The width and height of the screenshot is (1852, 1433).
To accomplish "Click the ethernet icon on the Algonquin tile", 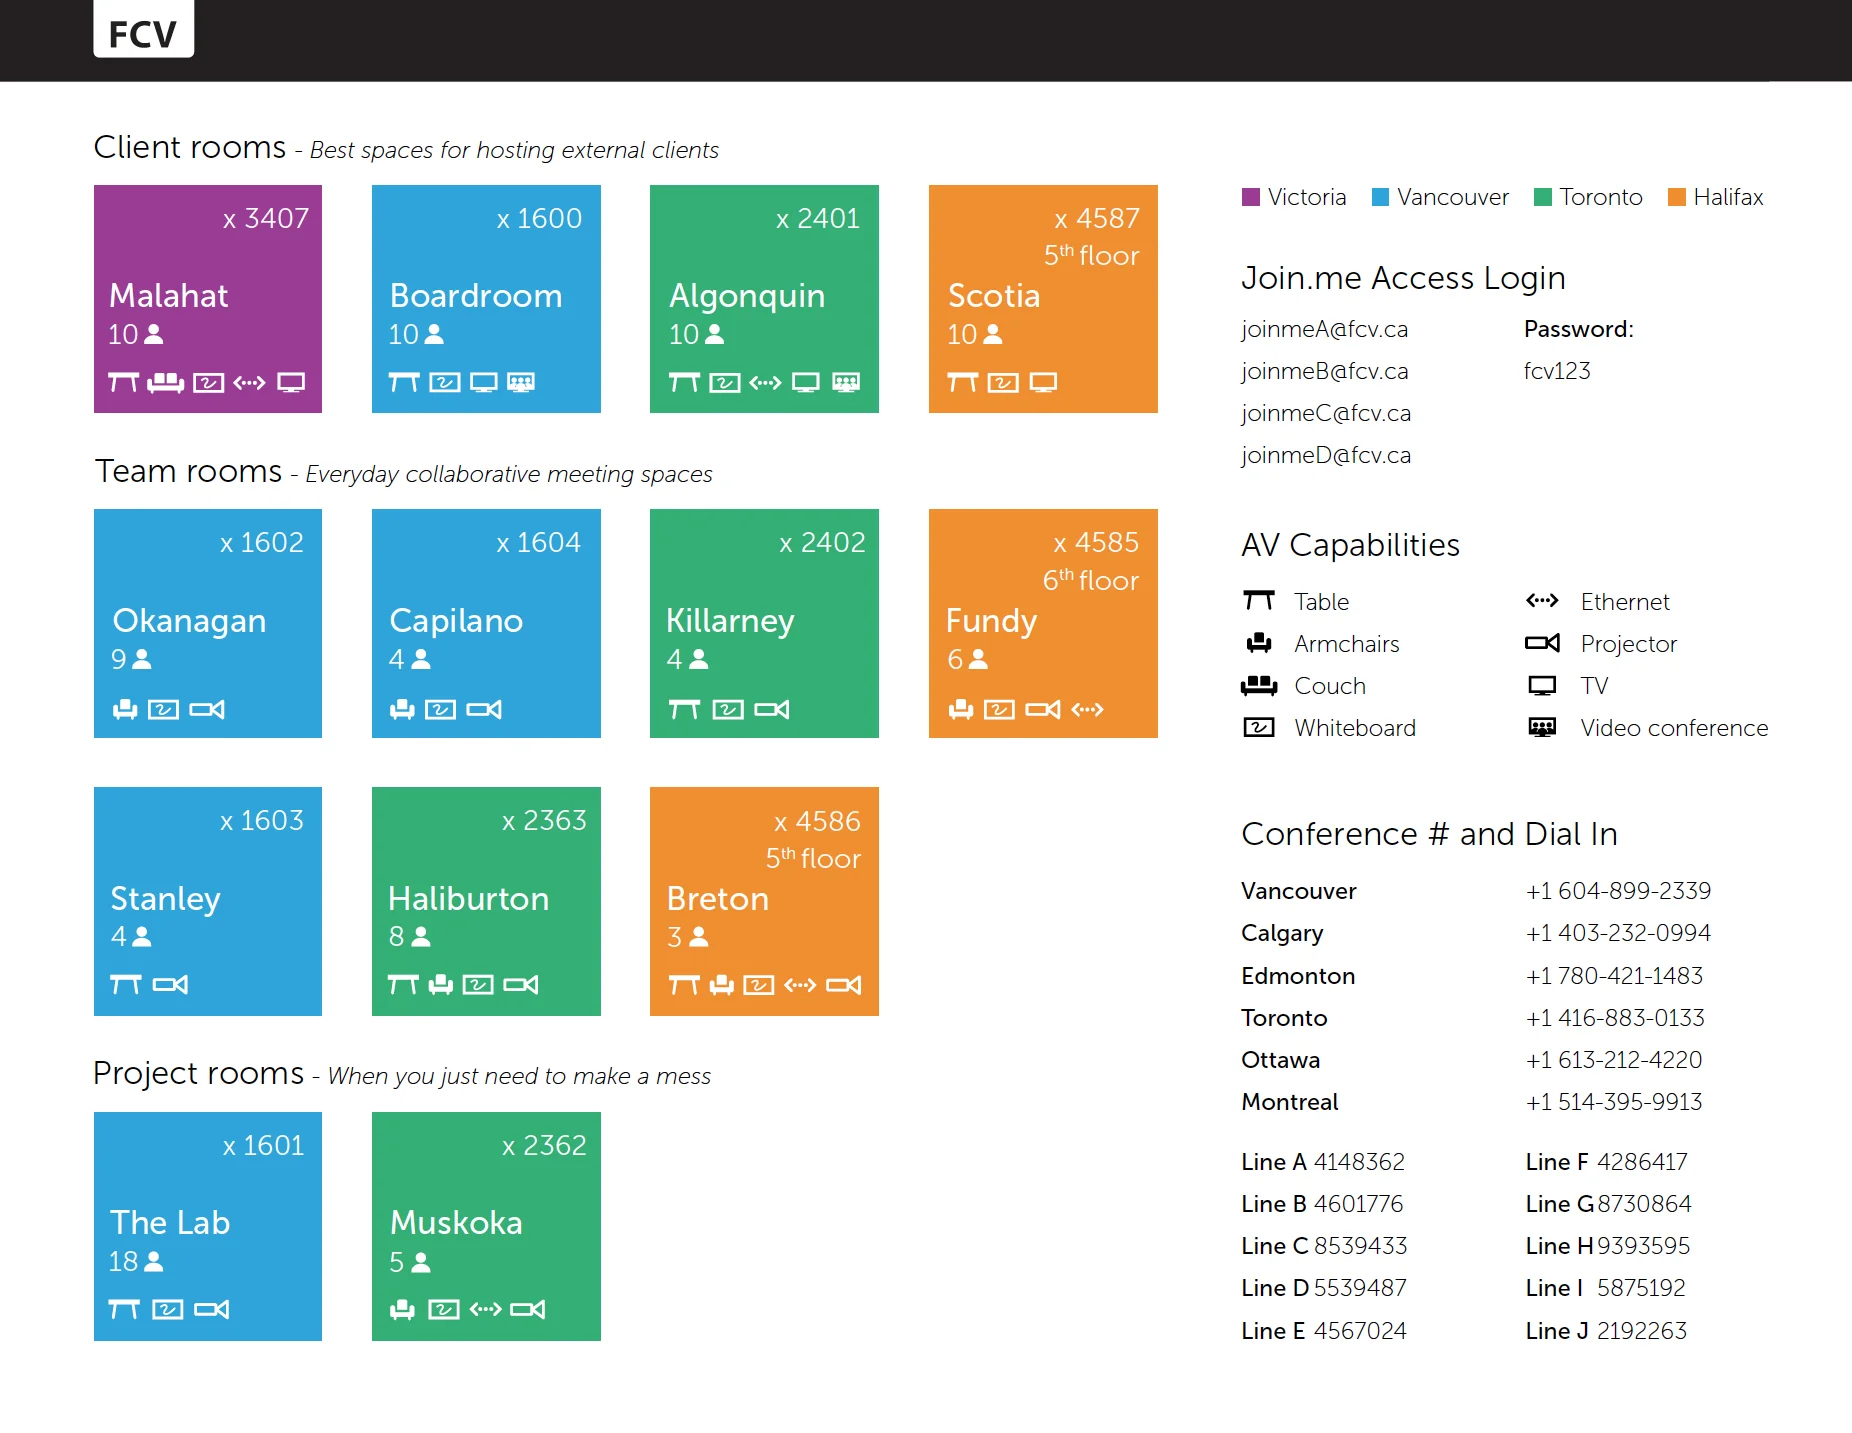I will 765,382.
